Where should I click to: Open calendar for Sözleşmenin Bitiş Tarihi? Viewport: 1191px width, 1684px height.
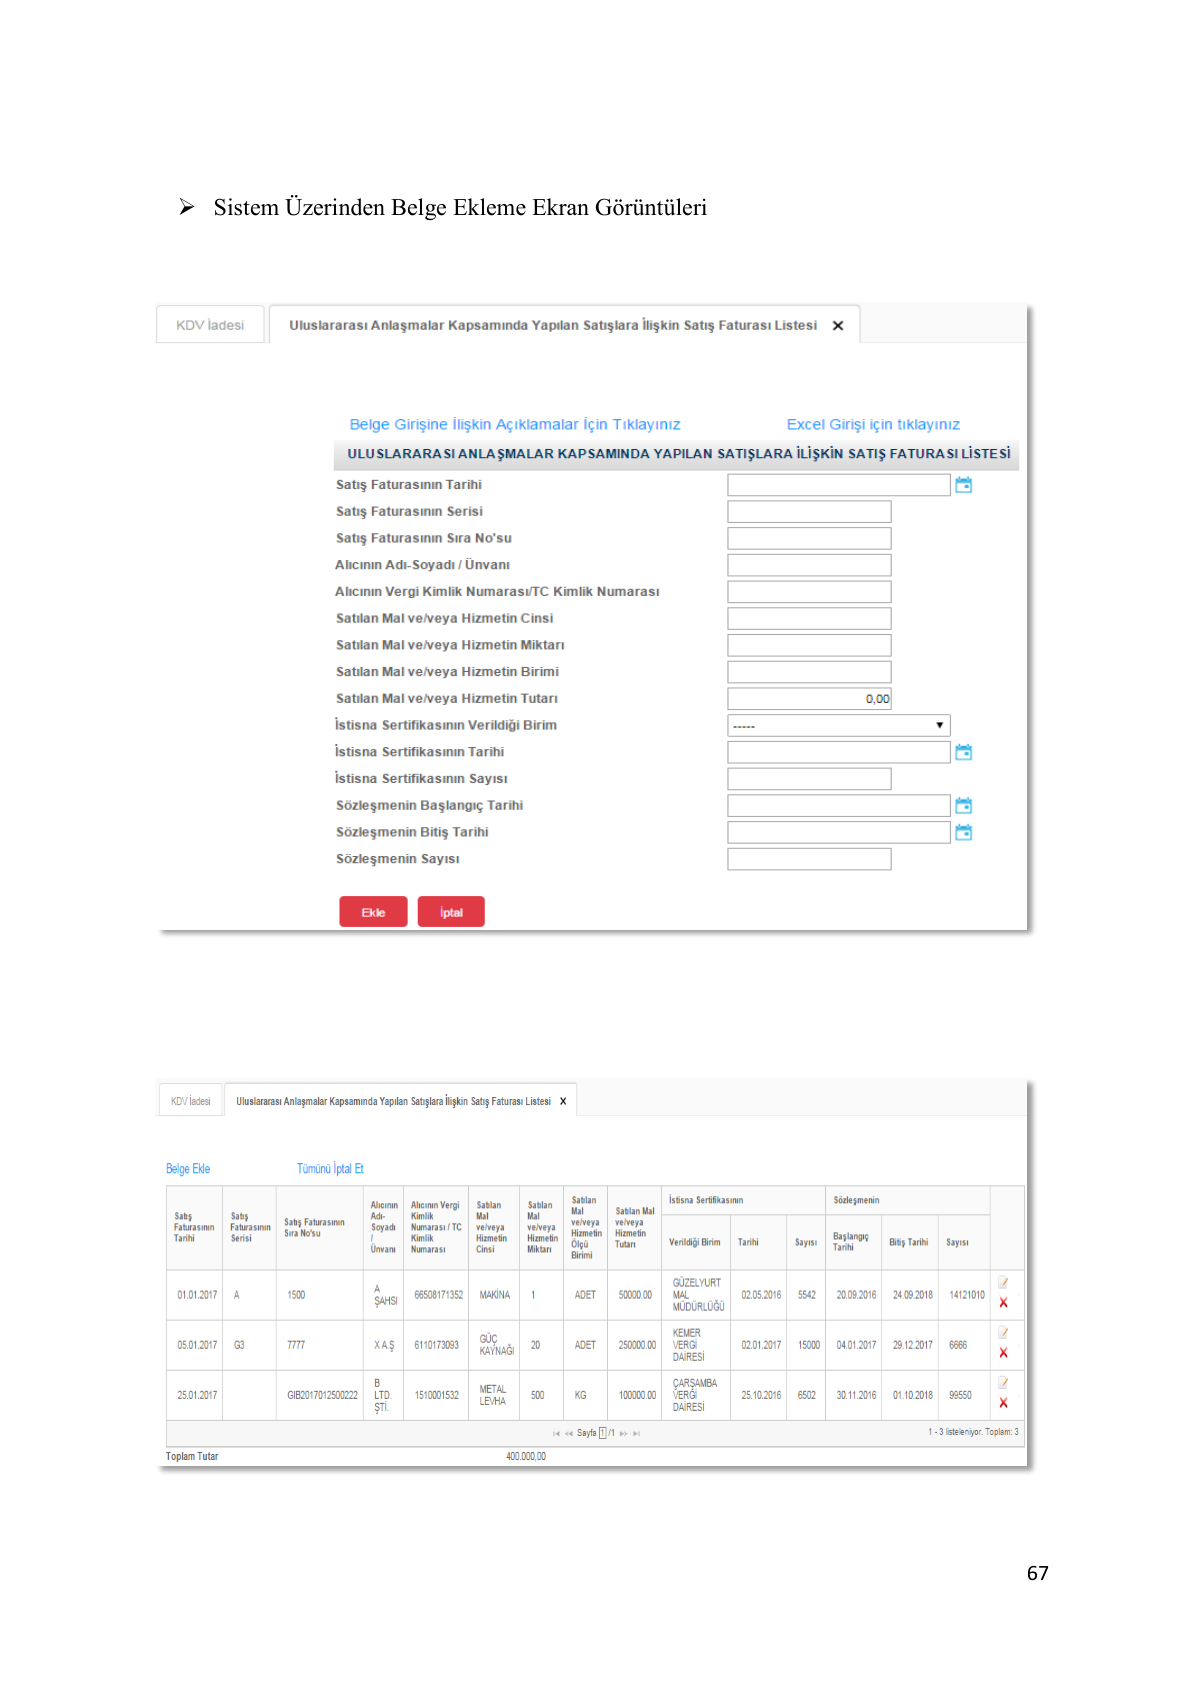[x=963, y=832]
